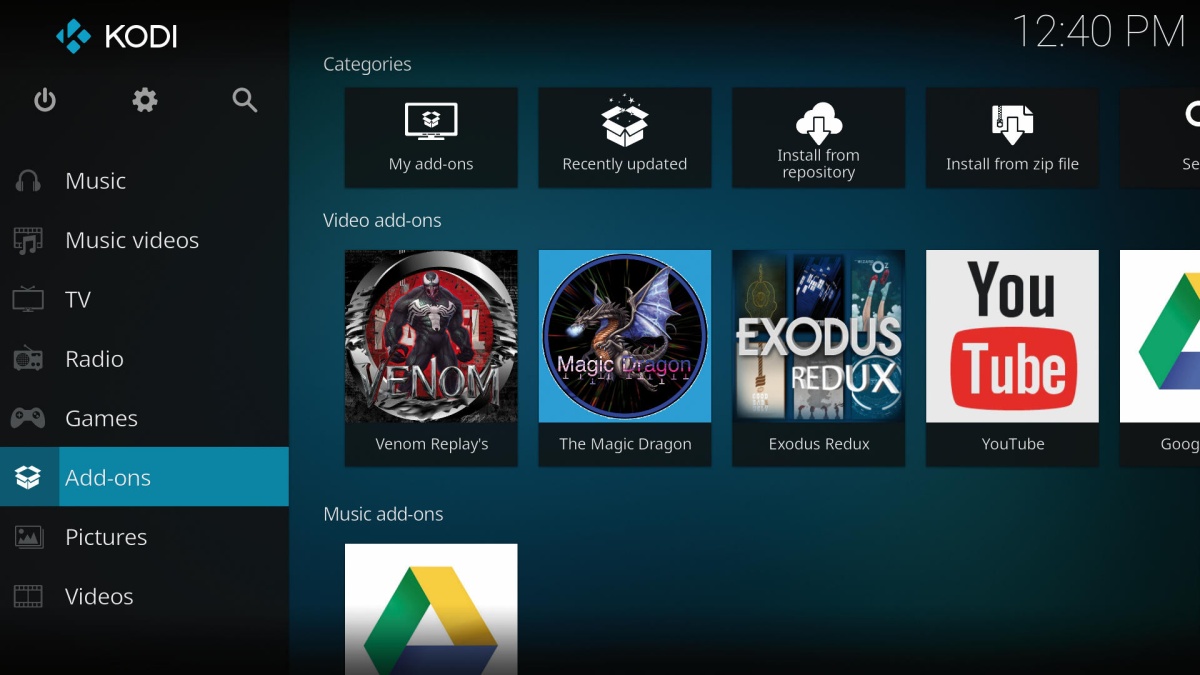The height and width of the screenshot is (675, 1200).
Task: Click the gamepad icon beside Games
Action: [28, 418]
